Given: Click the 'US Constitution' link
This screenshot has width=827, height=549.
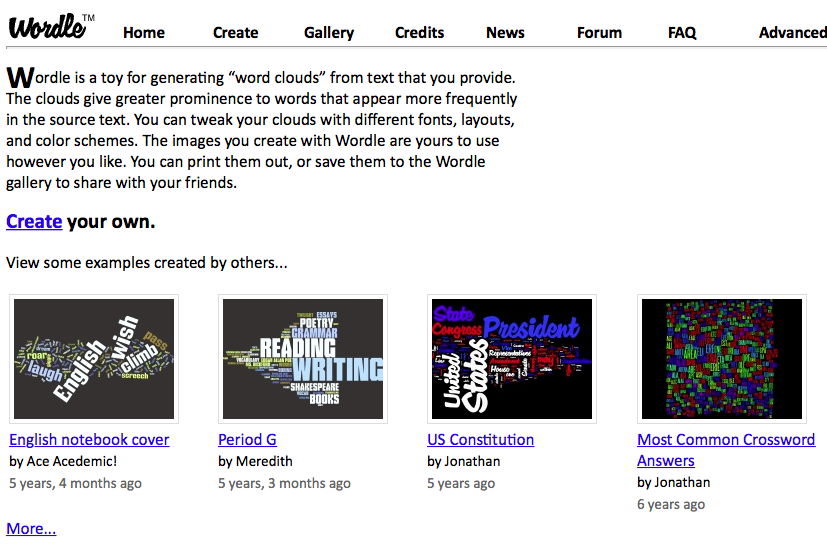Looking at the screenshot, I should (x=480, y=440).
